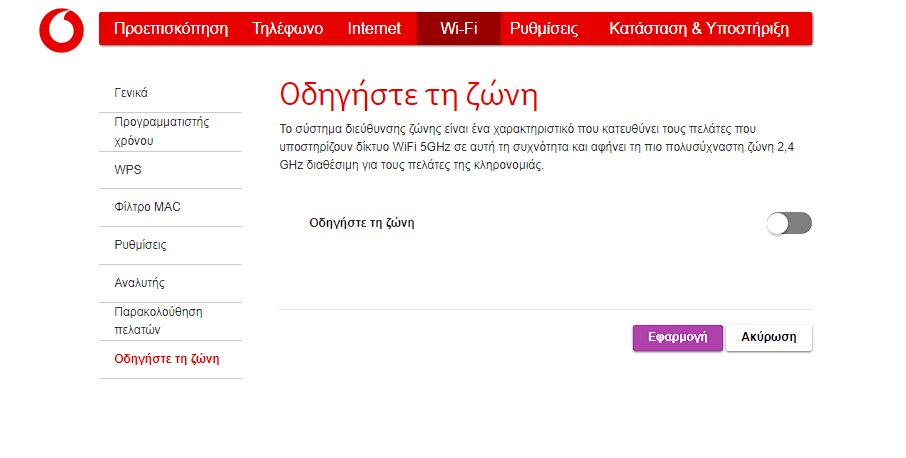
Task: Click the Εφαρμογή button
Action: (677, 337)
